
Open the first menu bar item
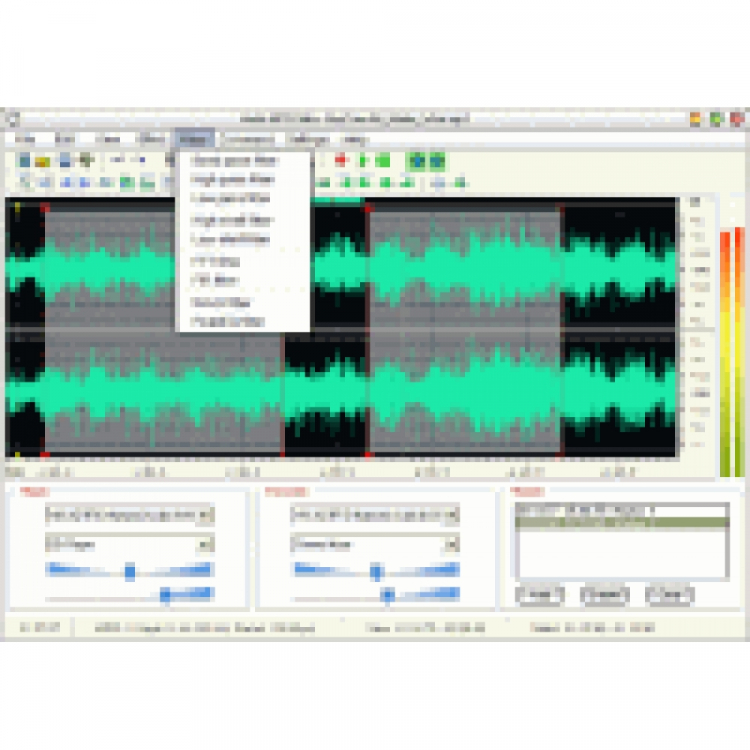point(25,140)
